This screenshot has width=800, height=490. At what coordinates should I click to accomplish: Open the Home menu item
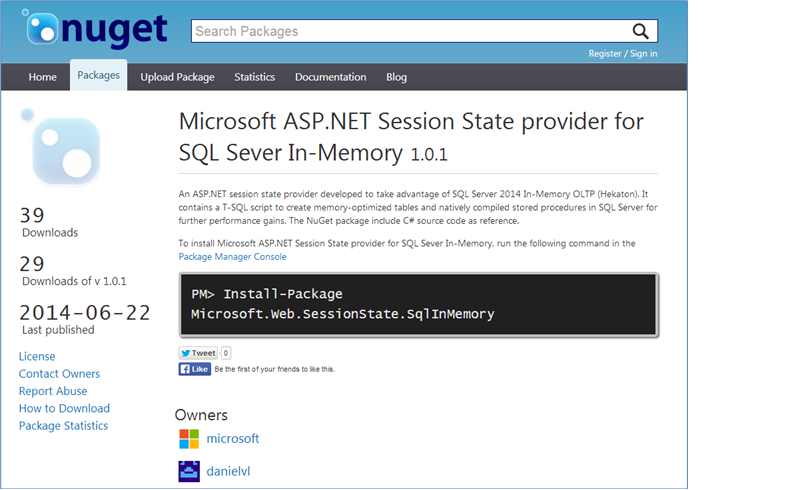(x=42, y=77)
